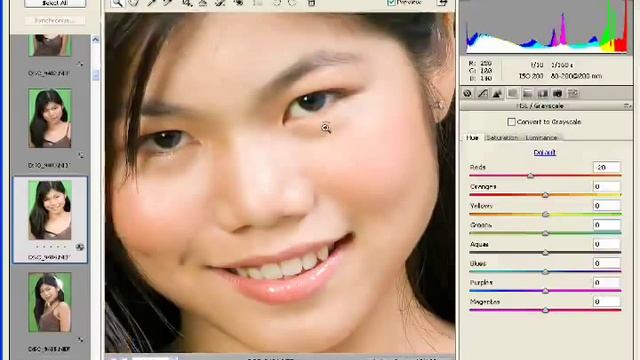This screenshot has width=640, height=360.
Task: Click the Greens hue slider handle
Action: 545,233
